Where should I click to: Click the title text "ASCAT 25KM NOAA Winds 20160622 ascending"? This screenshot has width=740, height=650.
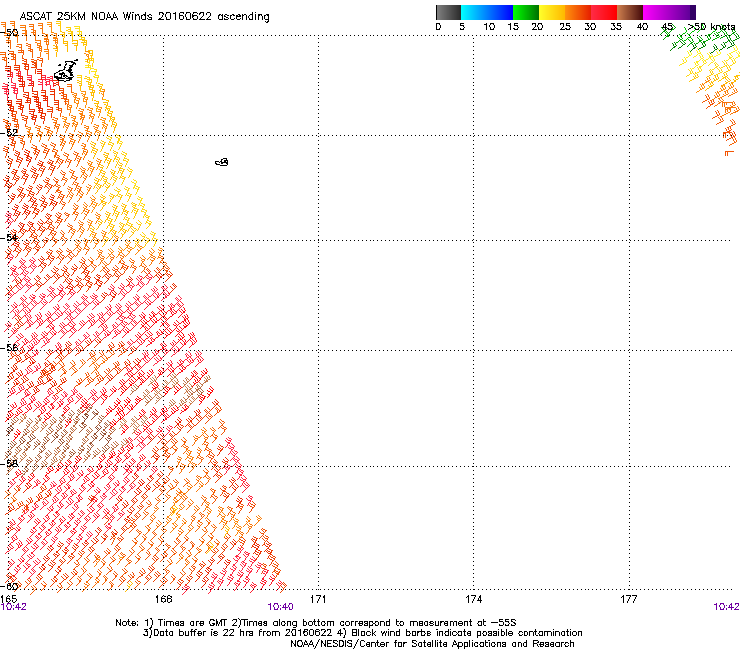[x=144, y=17]
